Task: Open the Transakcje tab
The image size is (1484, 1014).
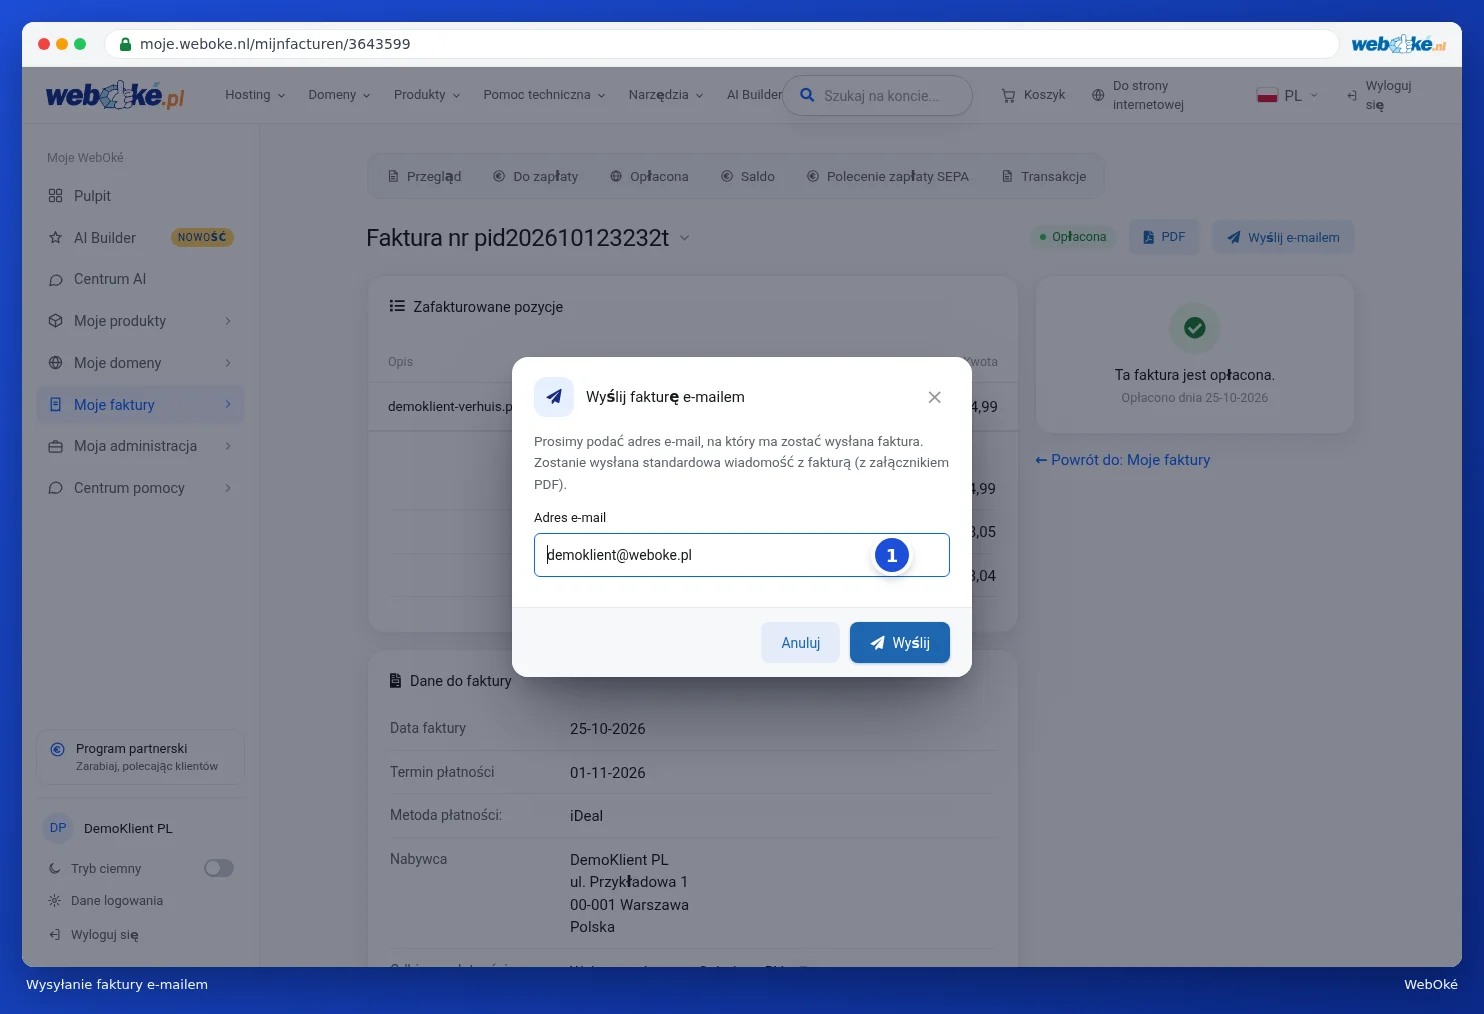Action: pyautogui.click(x=1043, y=177)
